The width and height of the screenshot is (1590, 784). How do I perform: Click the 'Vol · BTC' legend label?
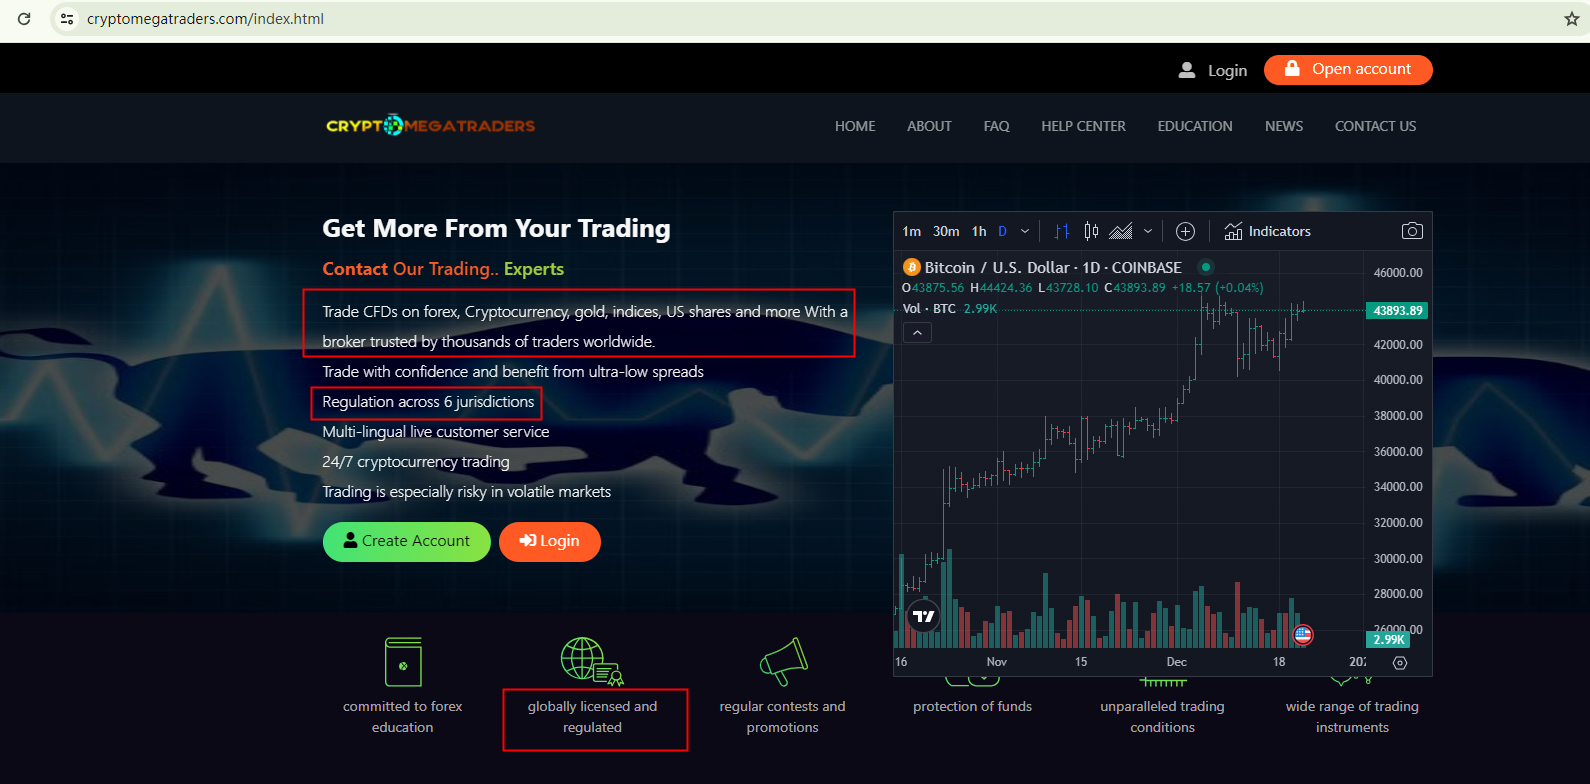[x=929, y=309]
